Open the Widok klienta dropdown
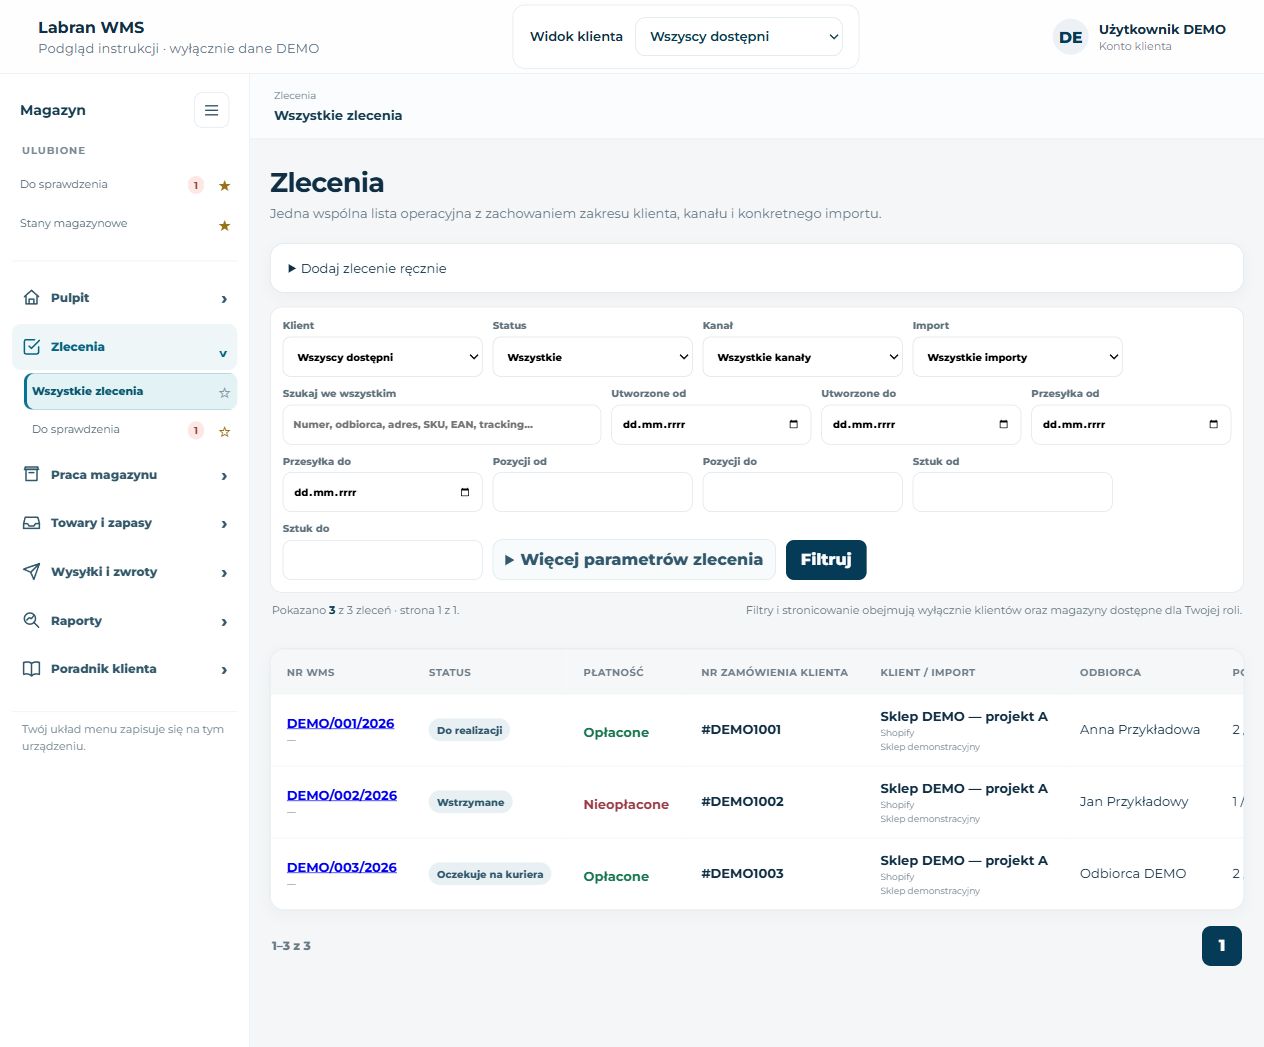The image size is (1264, 1047). tap(739, 37)
